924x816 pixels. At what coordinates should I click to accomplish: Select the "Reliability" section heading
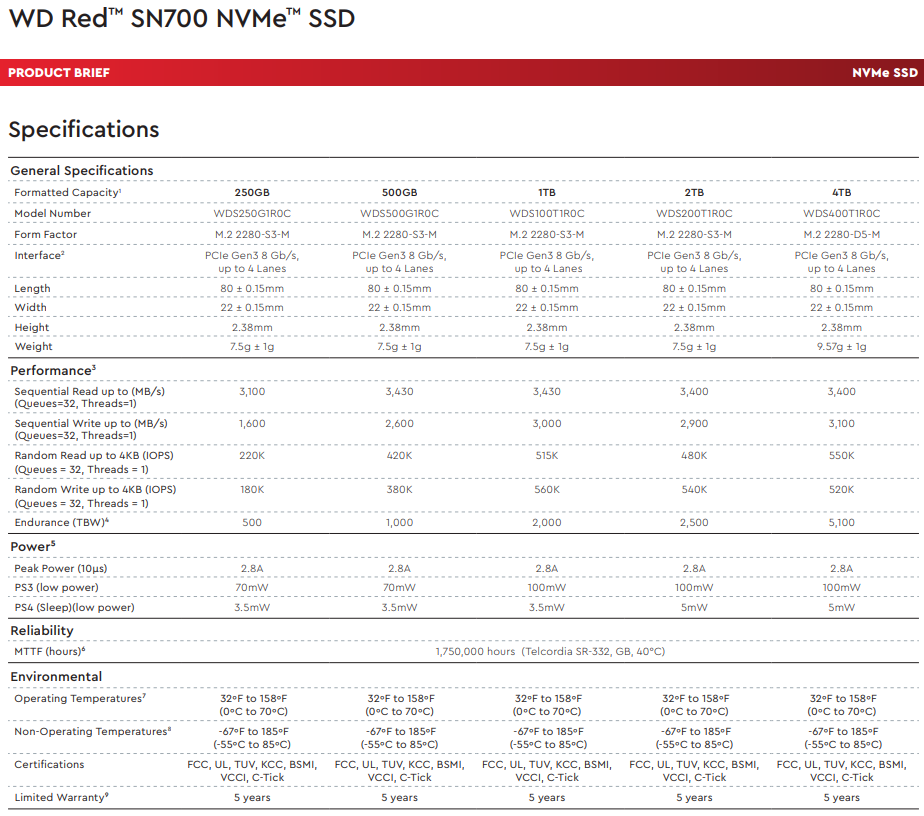pyautogui.click(x=42, y=630)
